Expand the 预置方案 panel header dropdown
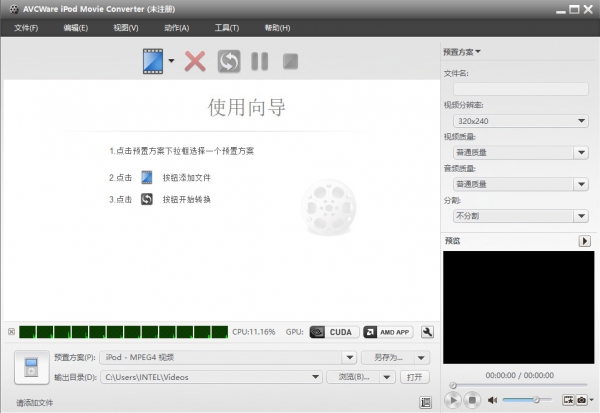This screenshot has height=413, width=600. point(462,52)
